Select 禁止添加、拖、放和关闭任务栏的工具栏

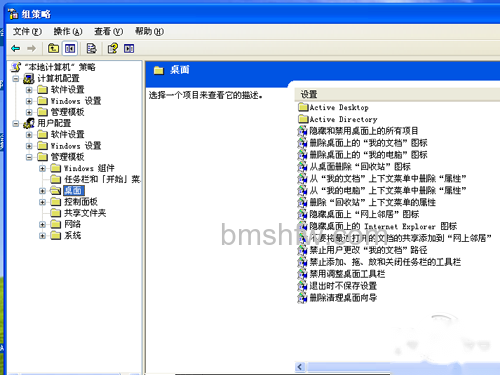coord(385,262)
